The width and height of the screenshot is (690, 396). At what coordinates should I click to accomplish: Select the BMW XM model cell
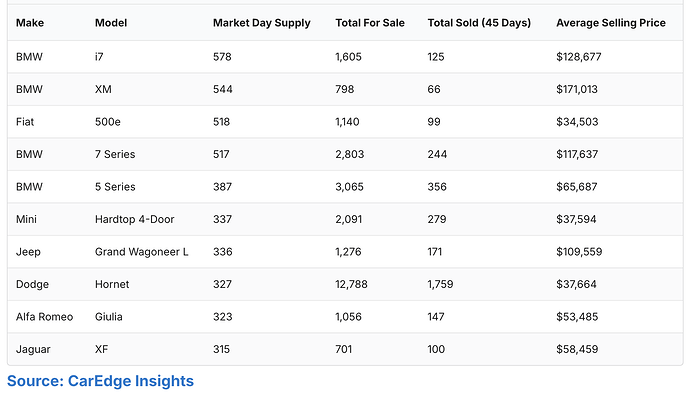point(103,89)
